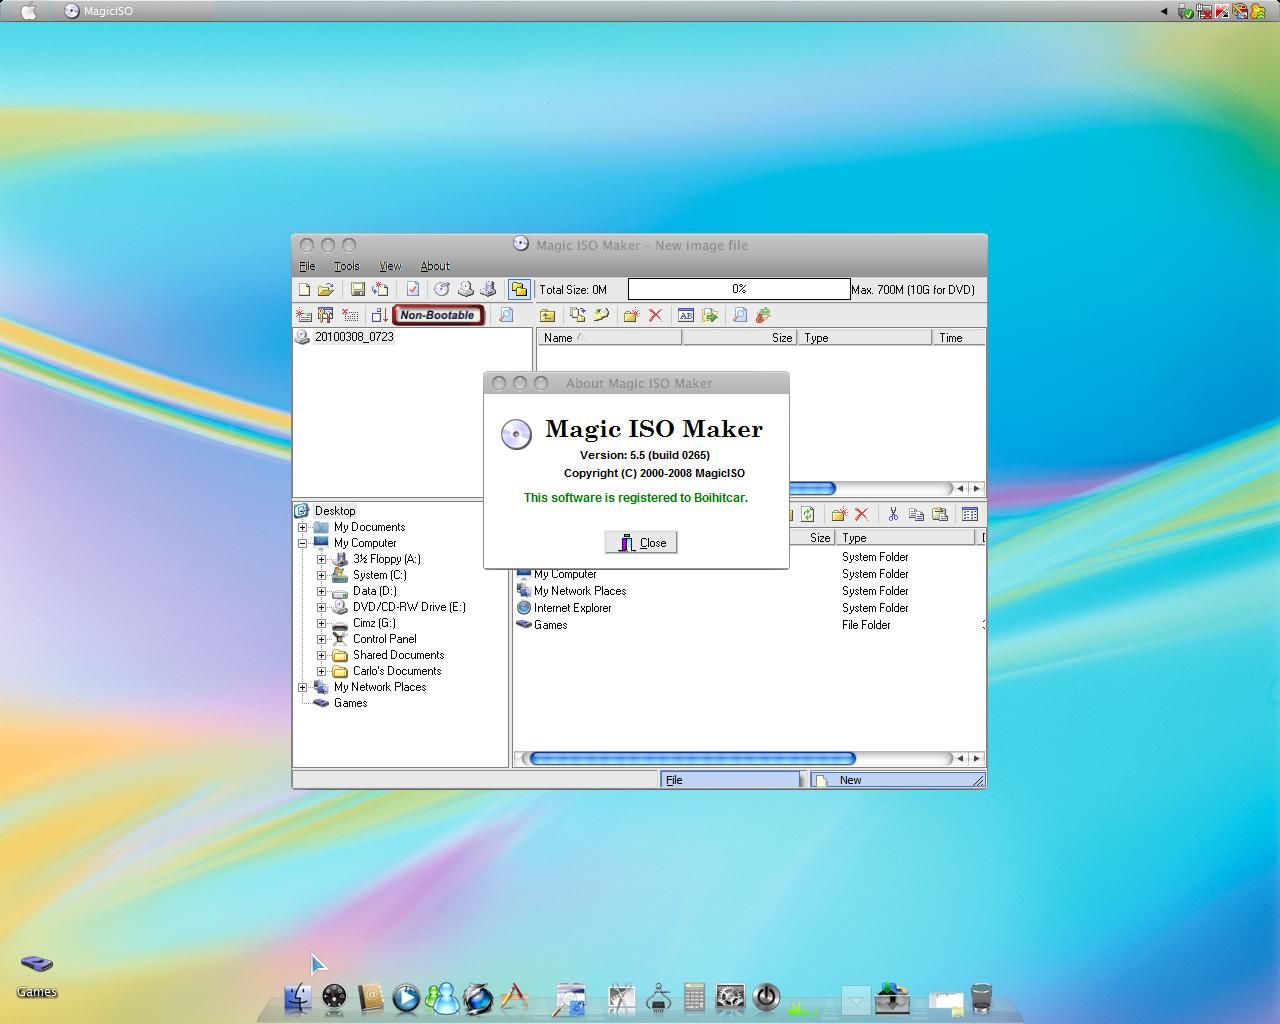1280x1024 pixels.
Task: Click the extract green arrow icon
Action: (710, 315)
